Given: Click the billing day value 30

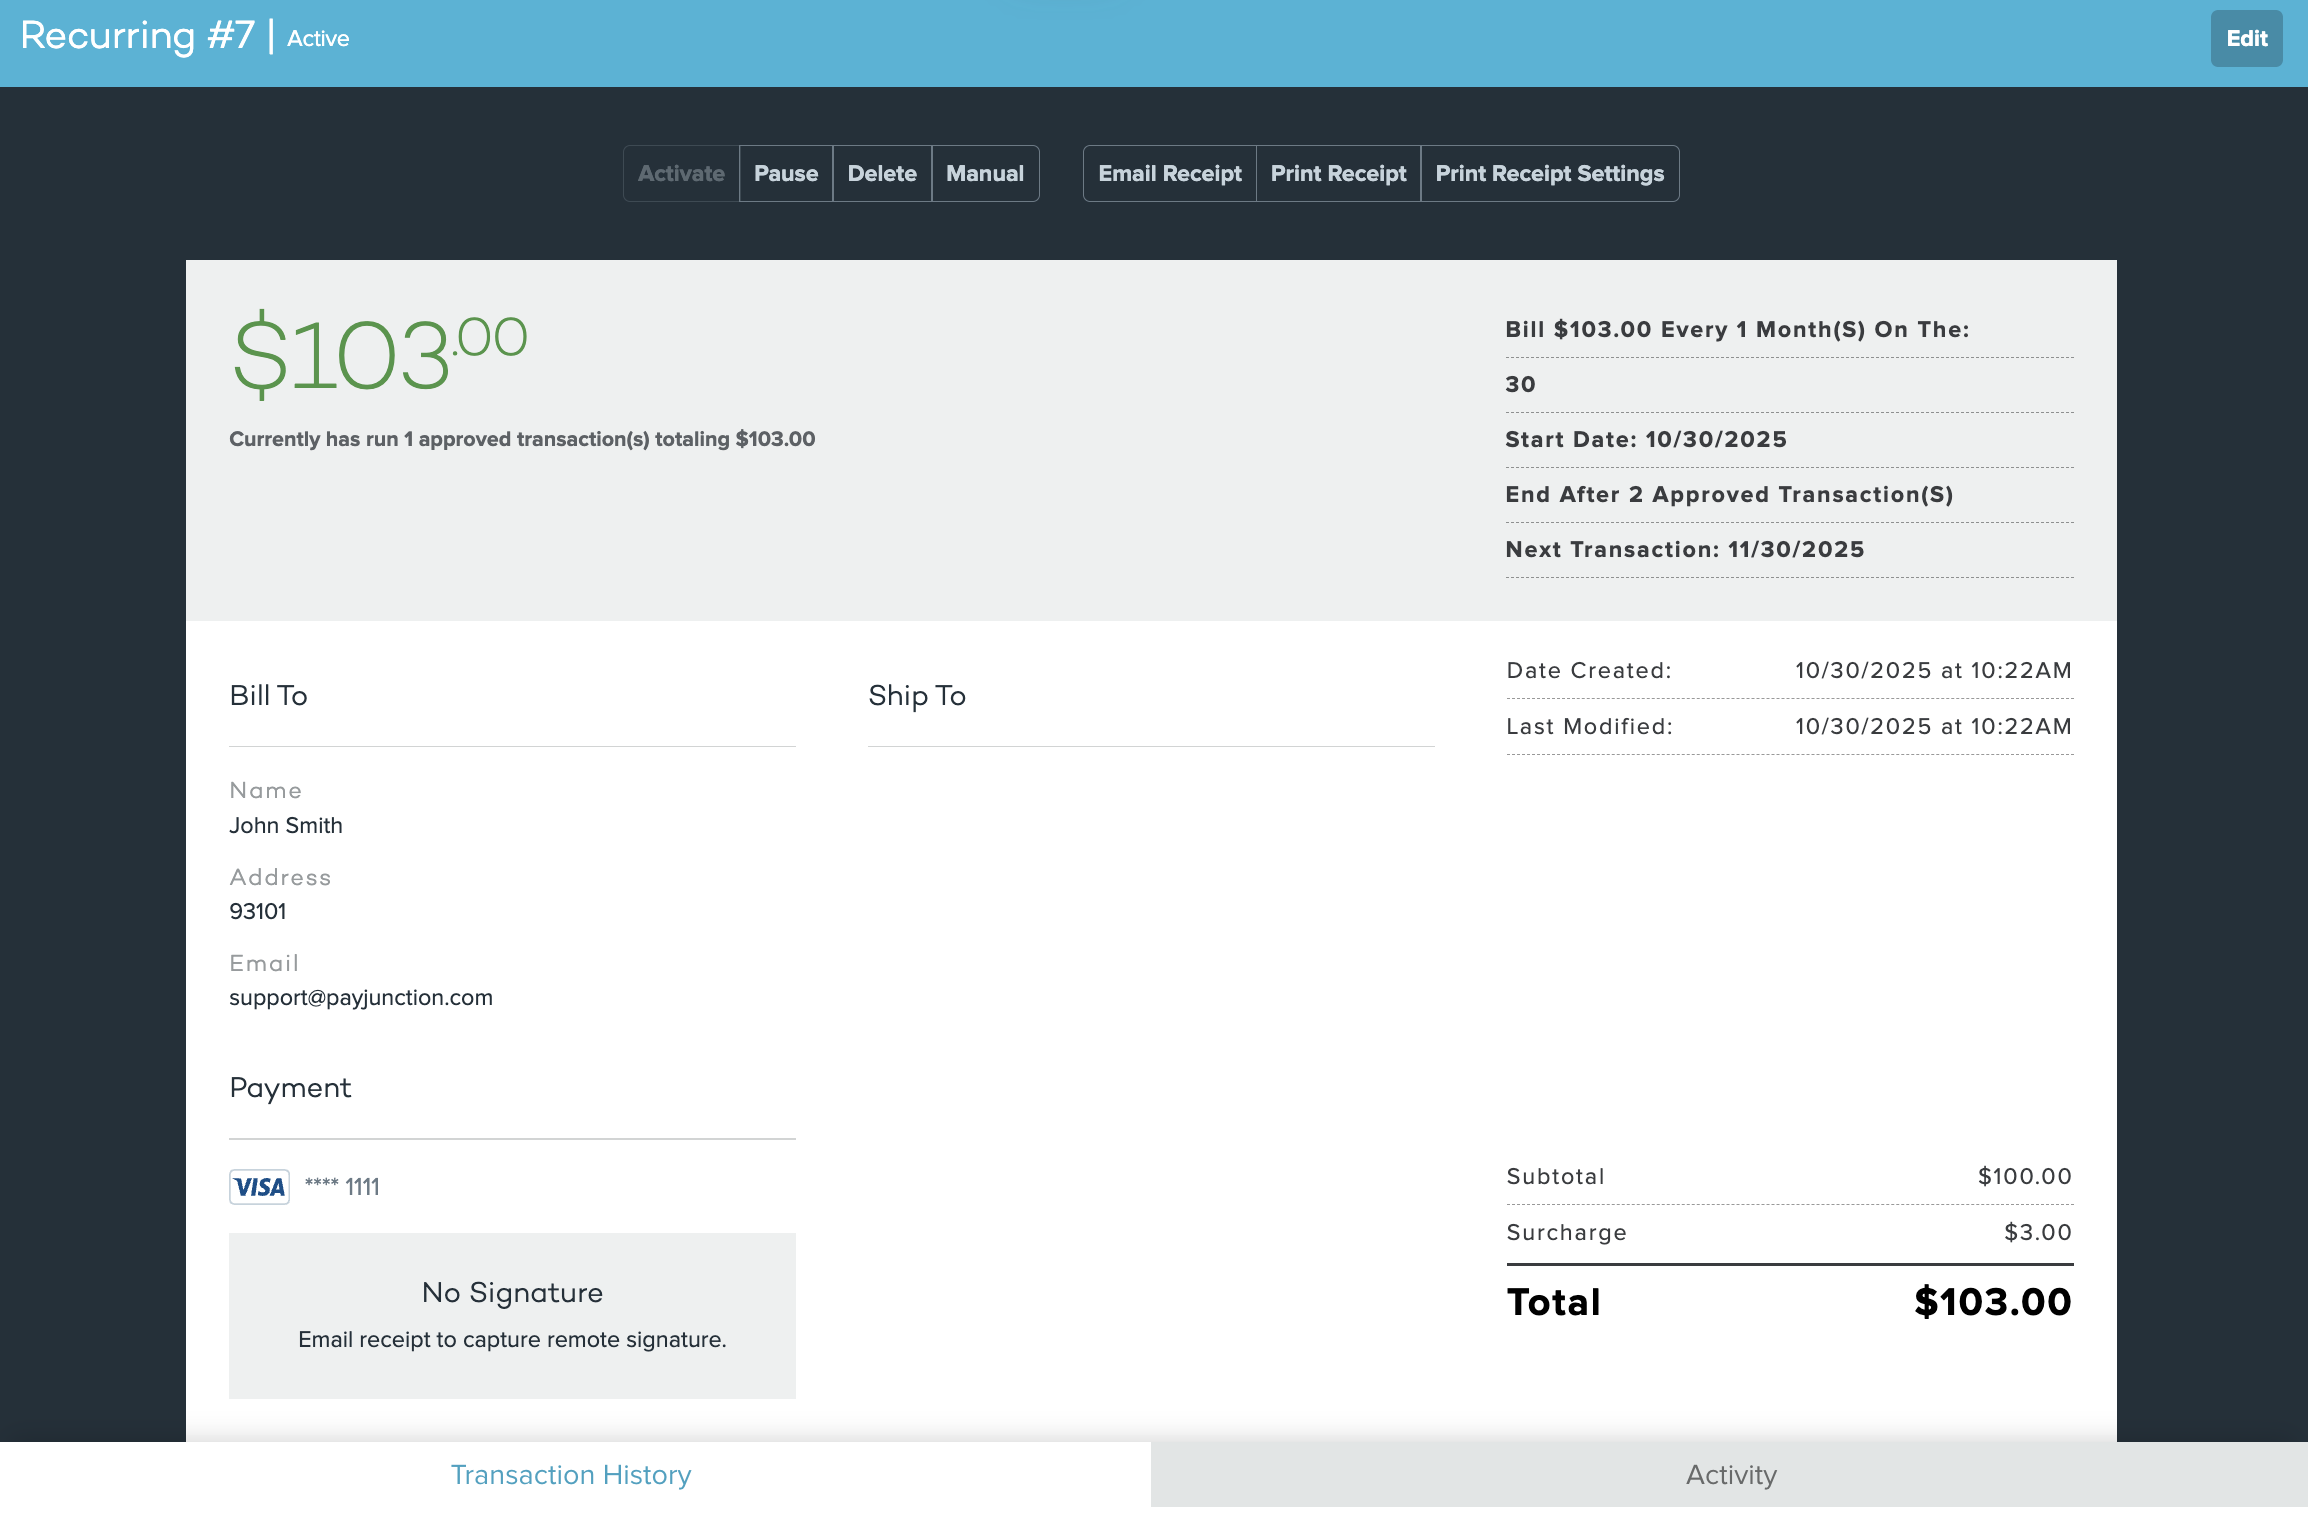Looking at the screenshot, I should [1520, 385].
